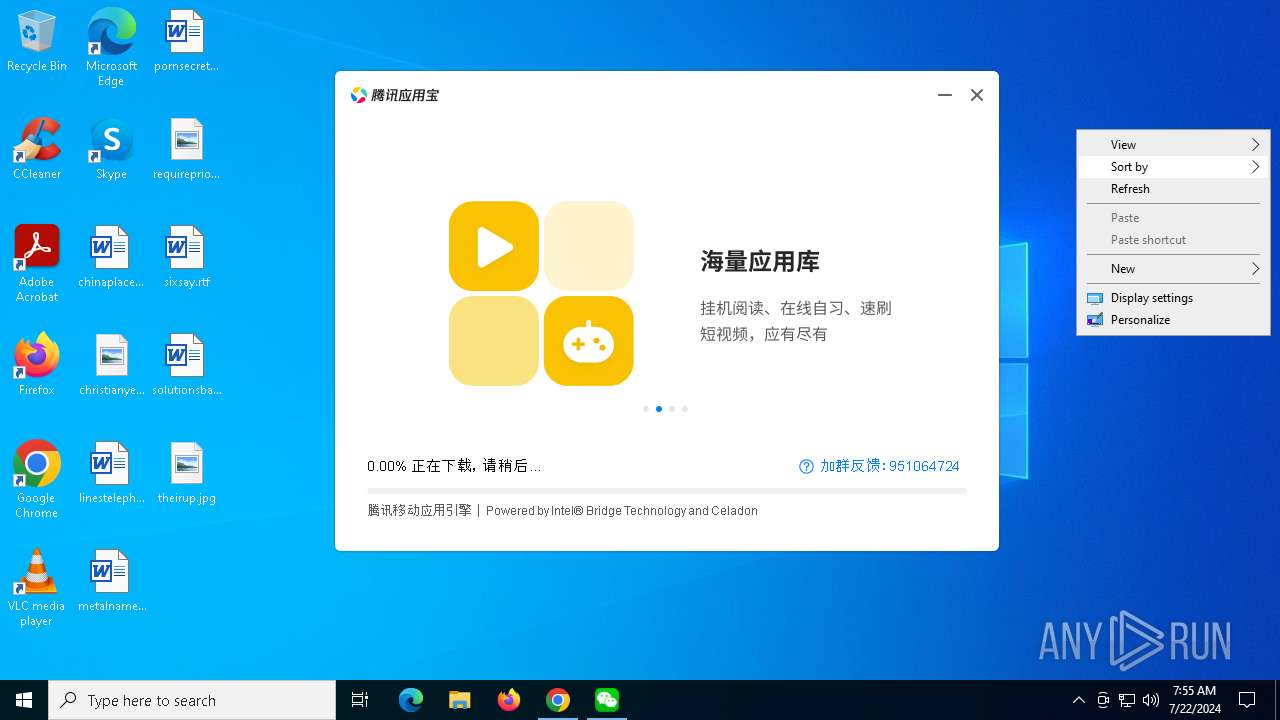Click the help question mark icon
Viewport: 1280px width, 720px height.
click(807, 466)
